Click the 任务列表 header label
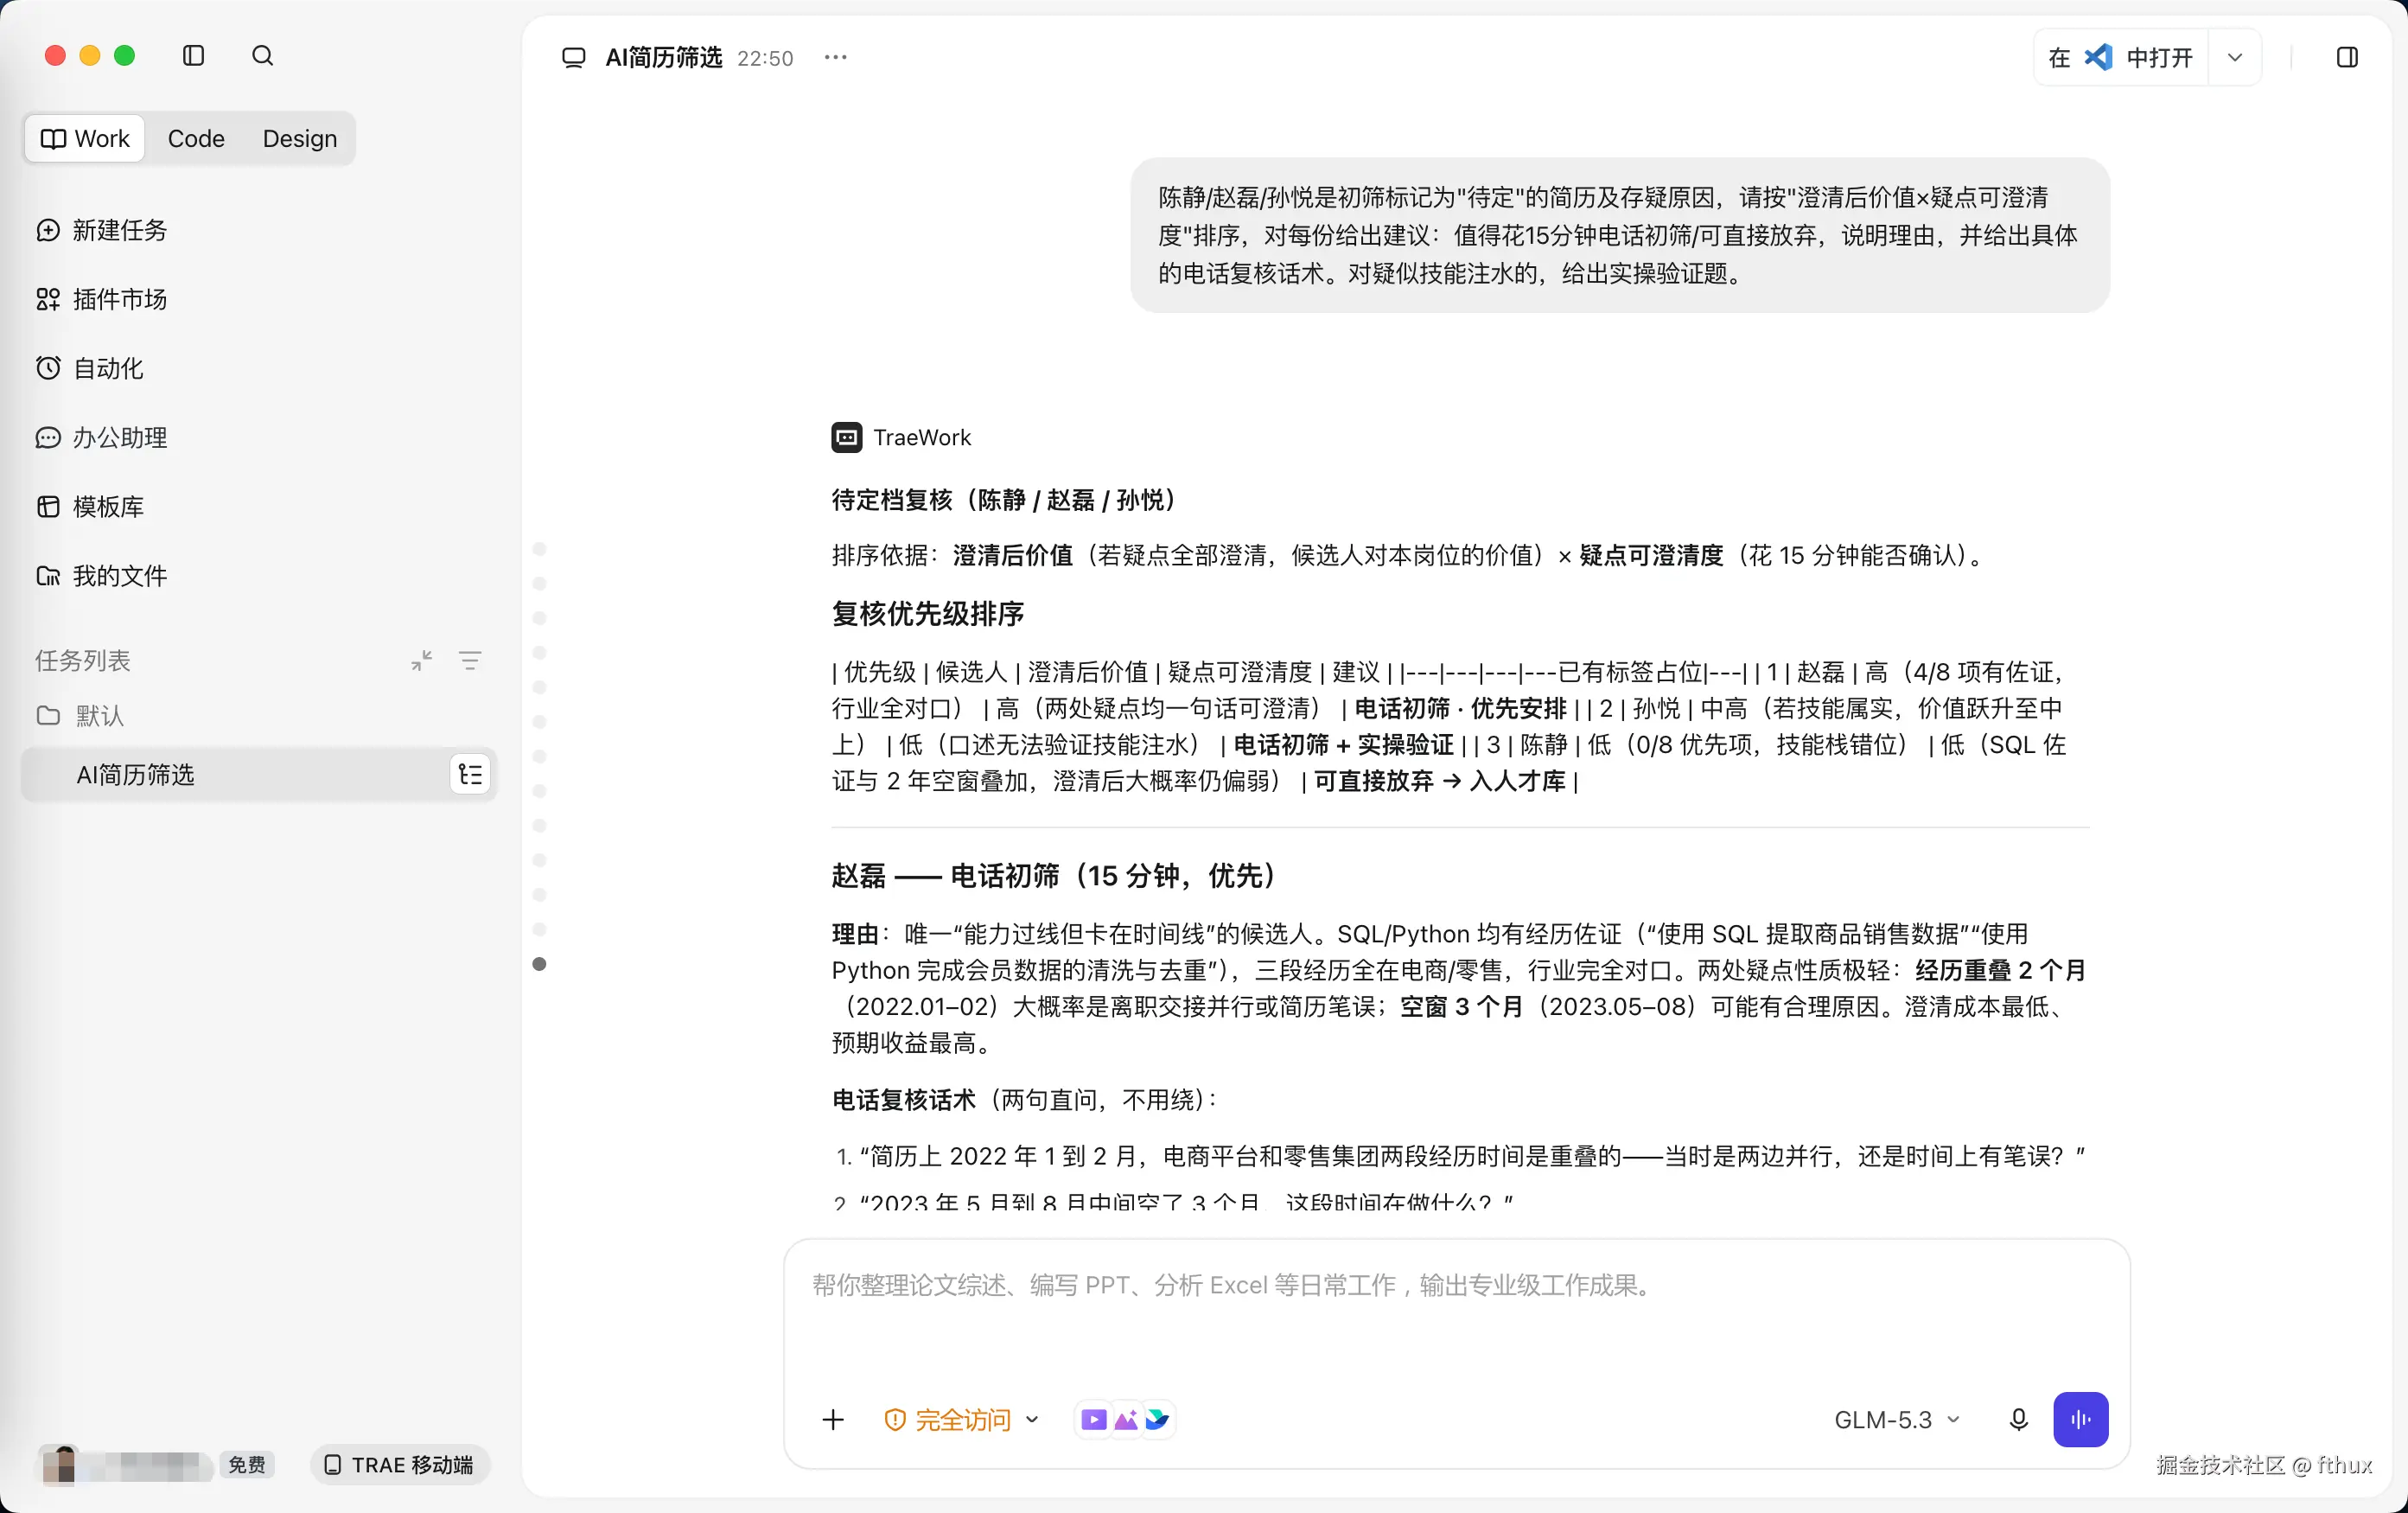 tap(83, 660)
